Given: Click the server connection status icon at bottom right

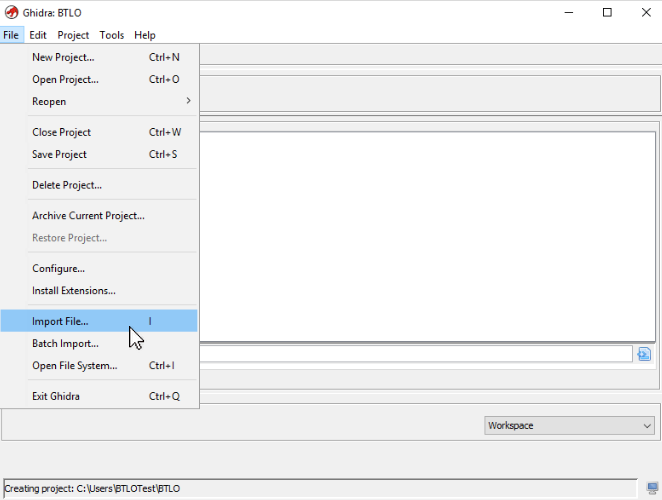Looking at the screenshot, I should click(x=653, y=489).
